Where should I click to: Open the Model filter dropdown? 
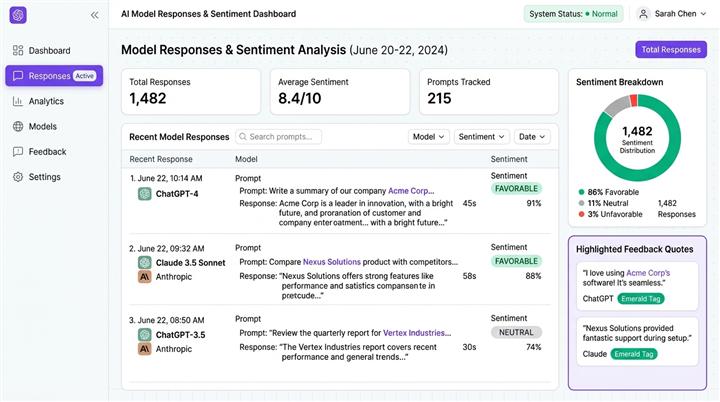tap(428, 137)
